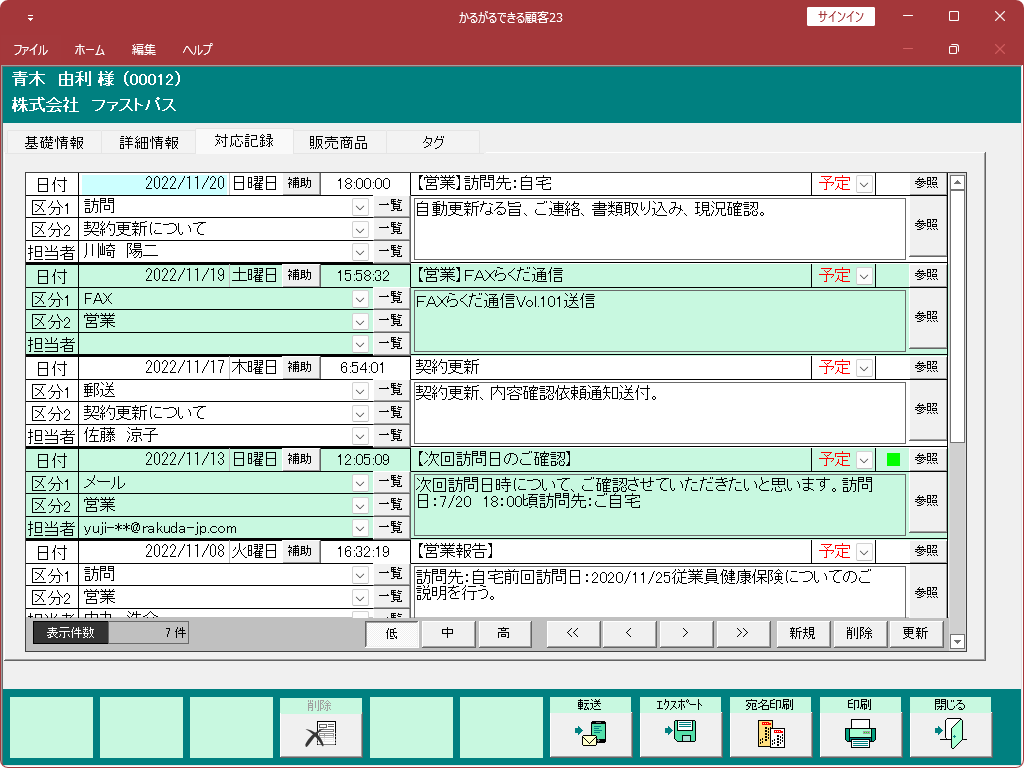Viewport: 1024px width, 768px height.
Task: Click the greyed 削除 delete icon
Action: point(321,734)
